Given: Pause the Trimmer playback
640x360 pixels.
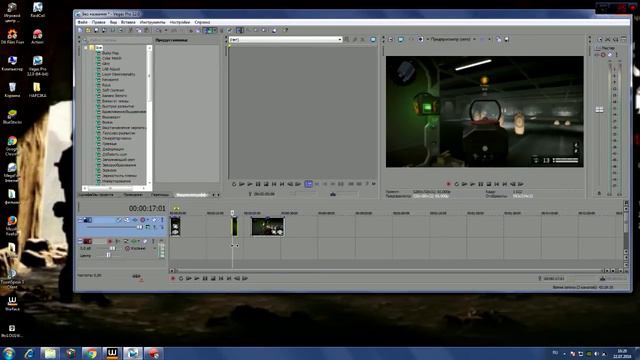Looking at the screenshot, I should 258,184.
